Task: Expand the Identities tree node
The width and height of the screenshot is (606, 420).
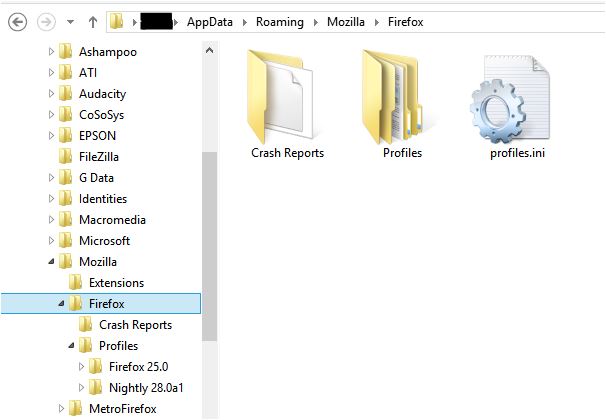Action: (51, 199)
